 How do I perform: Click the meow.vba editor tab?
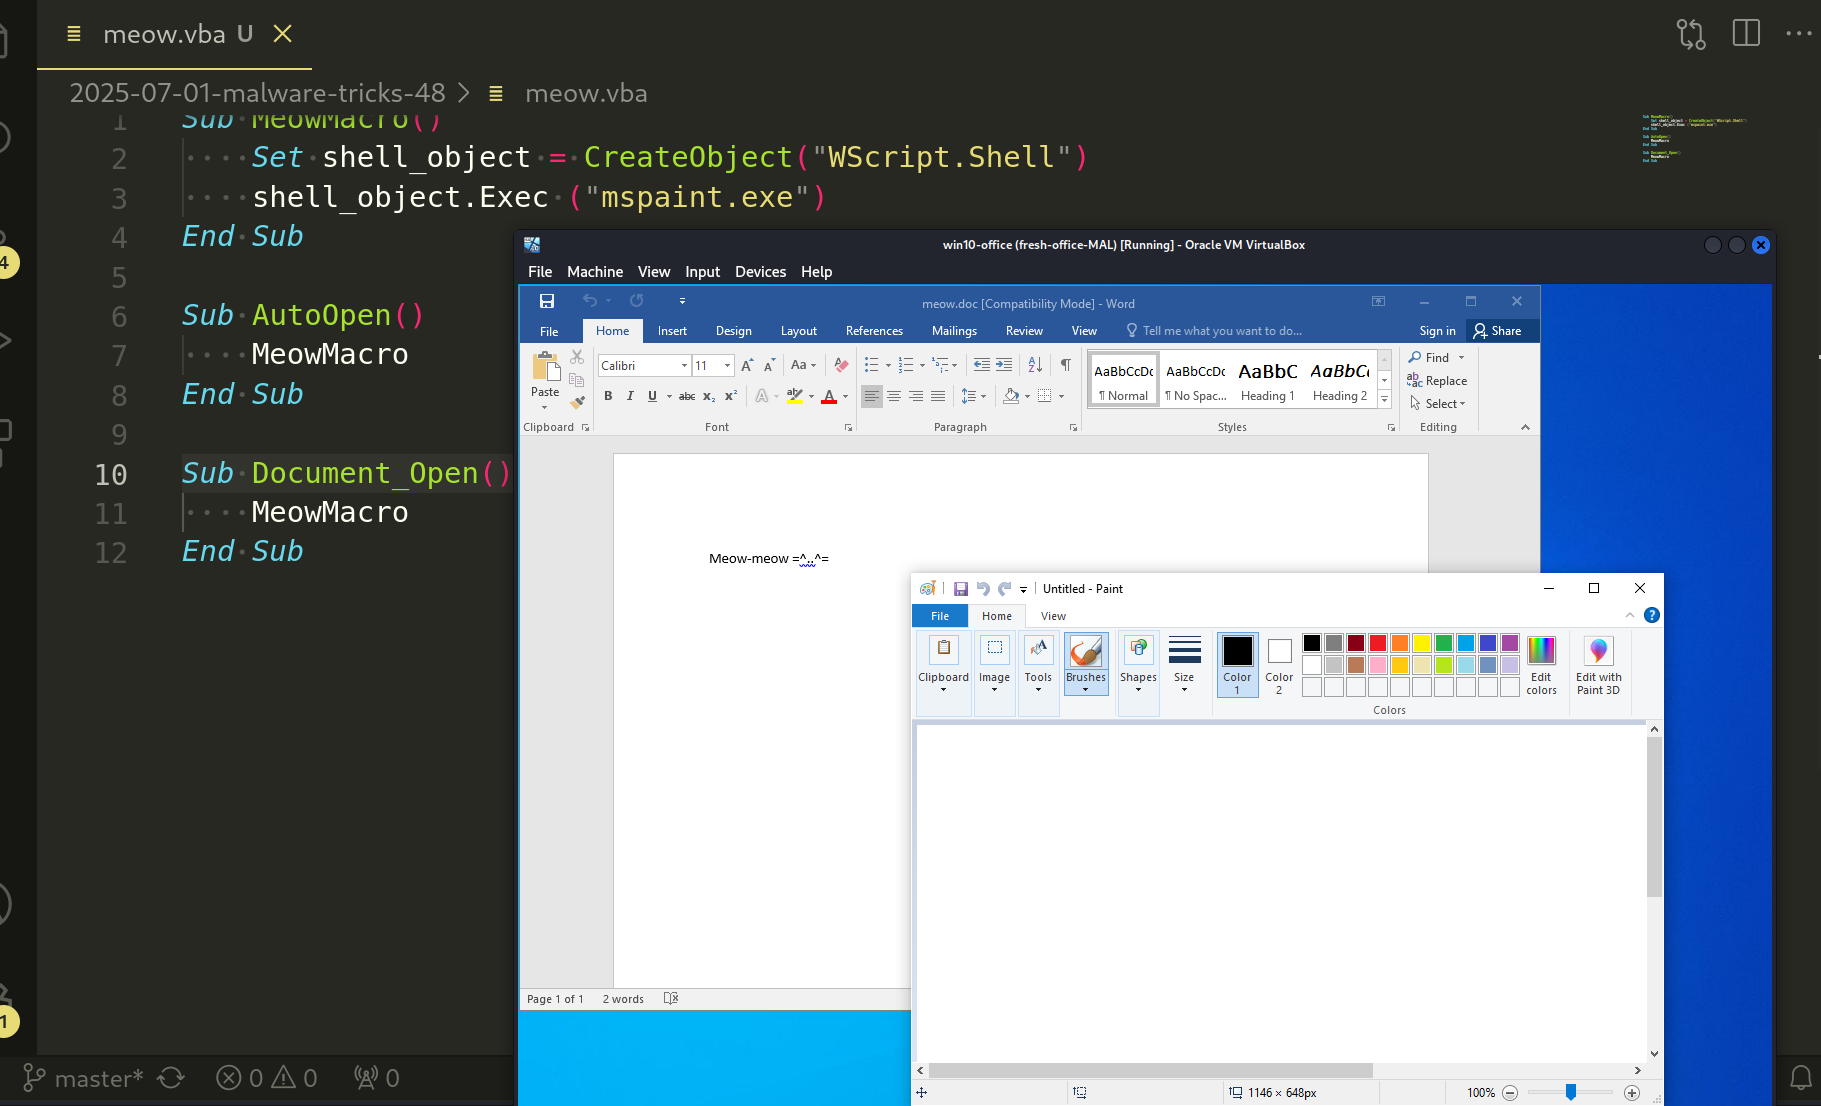(x=175, y=34)
